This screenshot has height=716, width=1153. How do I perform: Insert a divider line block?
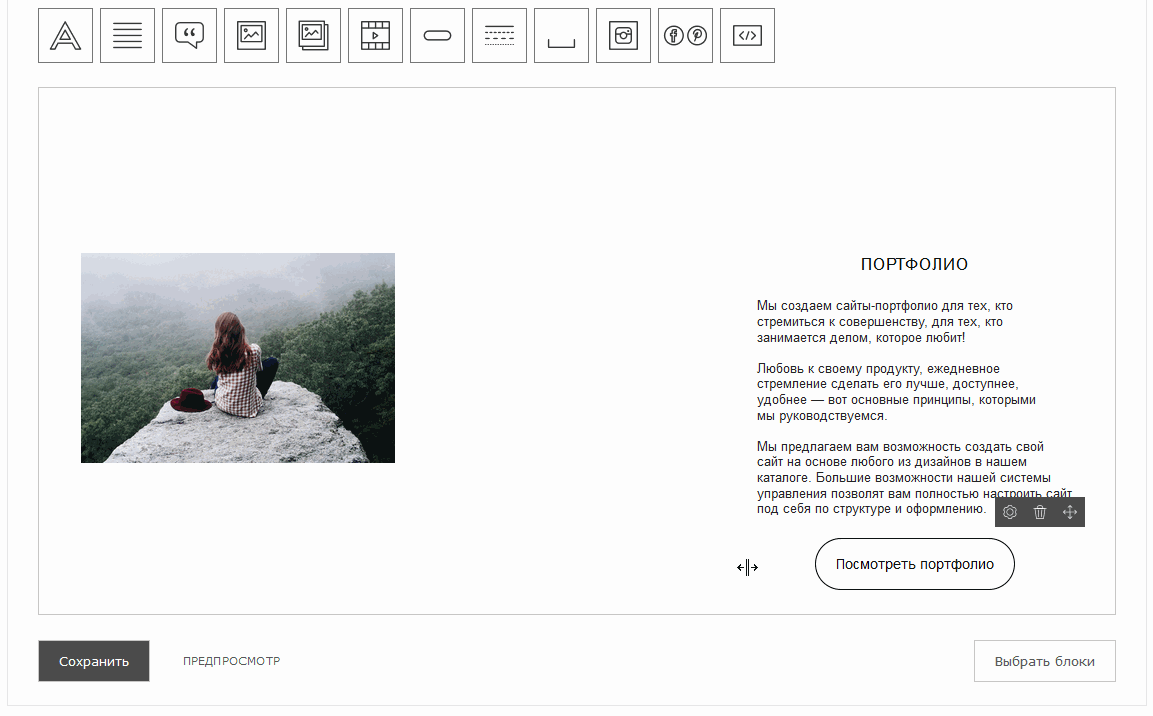tap(499, 36)
